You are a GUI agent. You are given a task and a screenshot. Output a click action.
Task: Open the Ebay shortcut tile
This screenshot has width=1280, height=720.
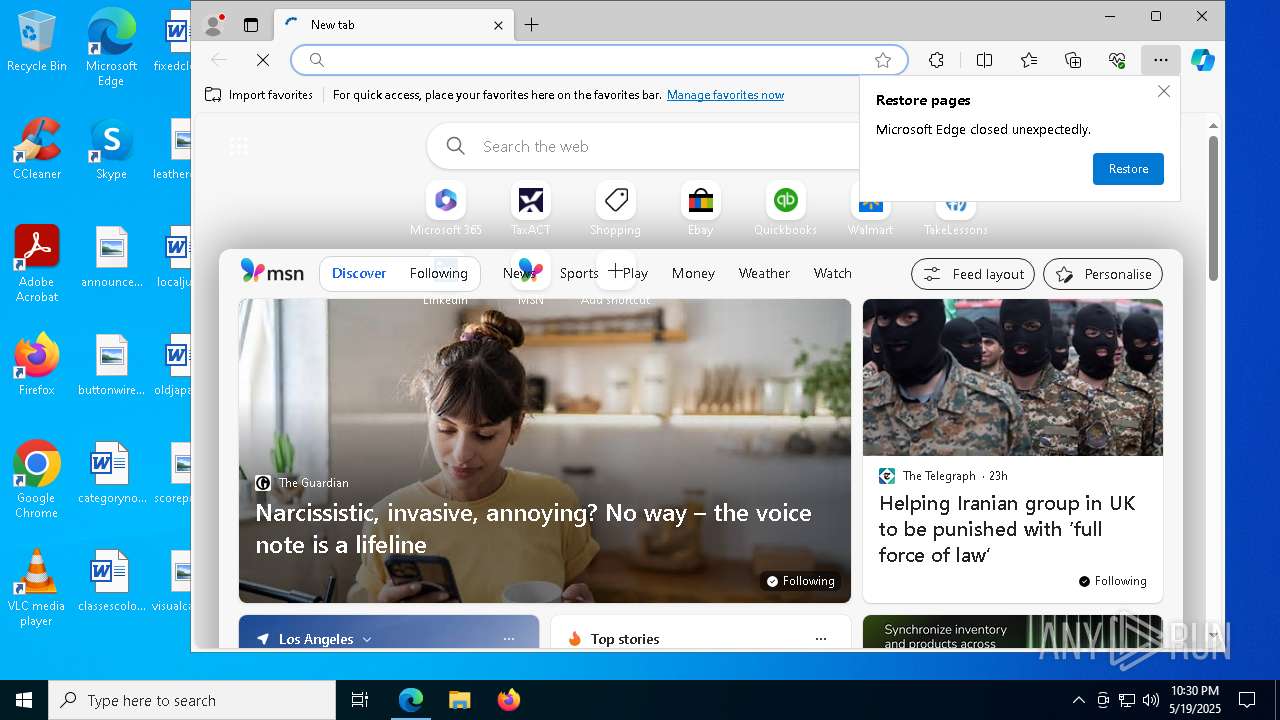pos(701,210)
